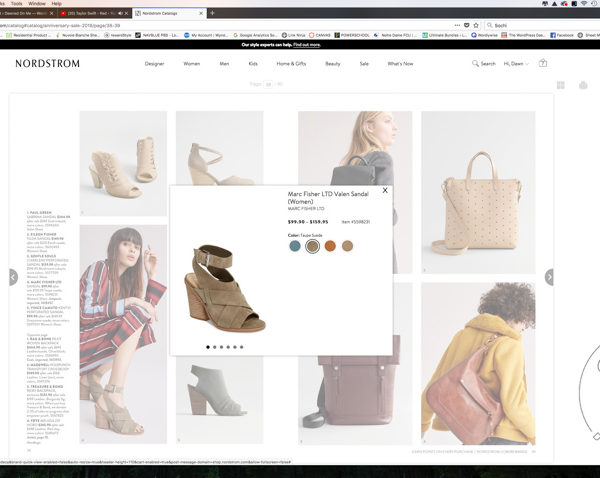Open The WordPress Dashboard bookmark
Screen dimensions: 600x478
coord(523,35)
